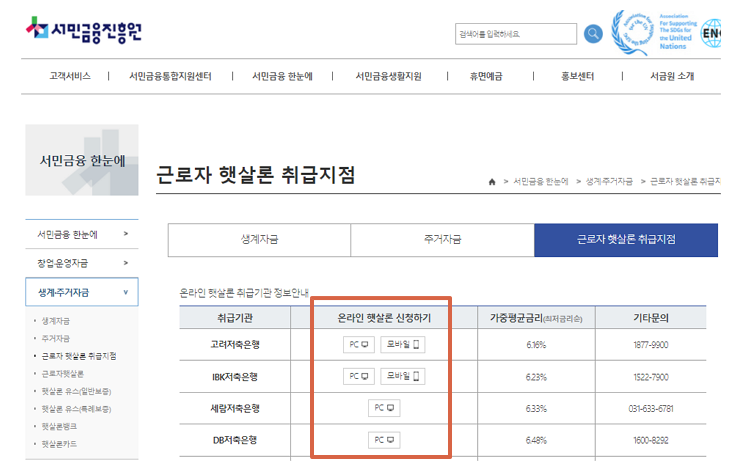Open sidebar link 햇살론뱅크

tap(59, 426)
